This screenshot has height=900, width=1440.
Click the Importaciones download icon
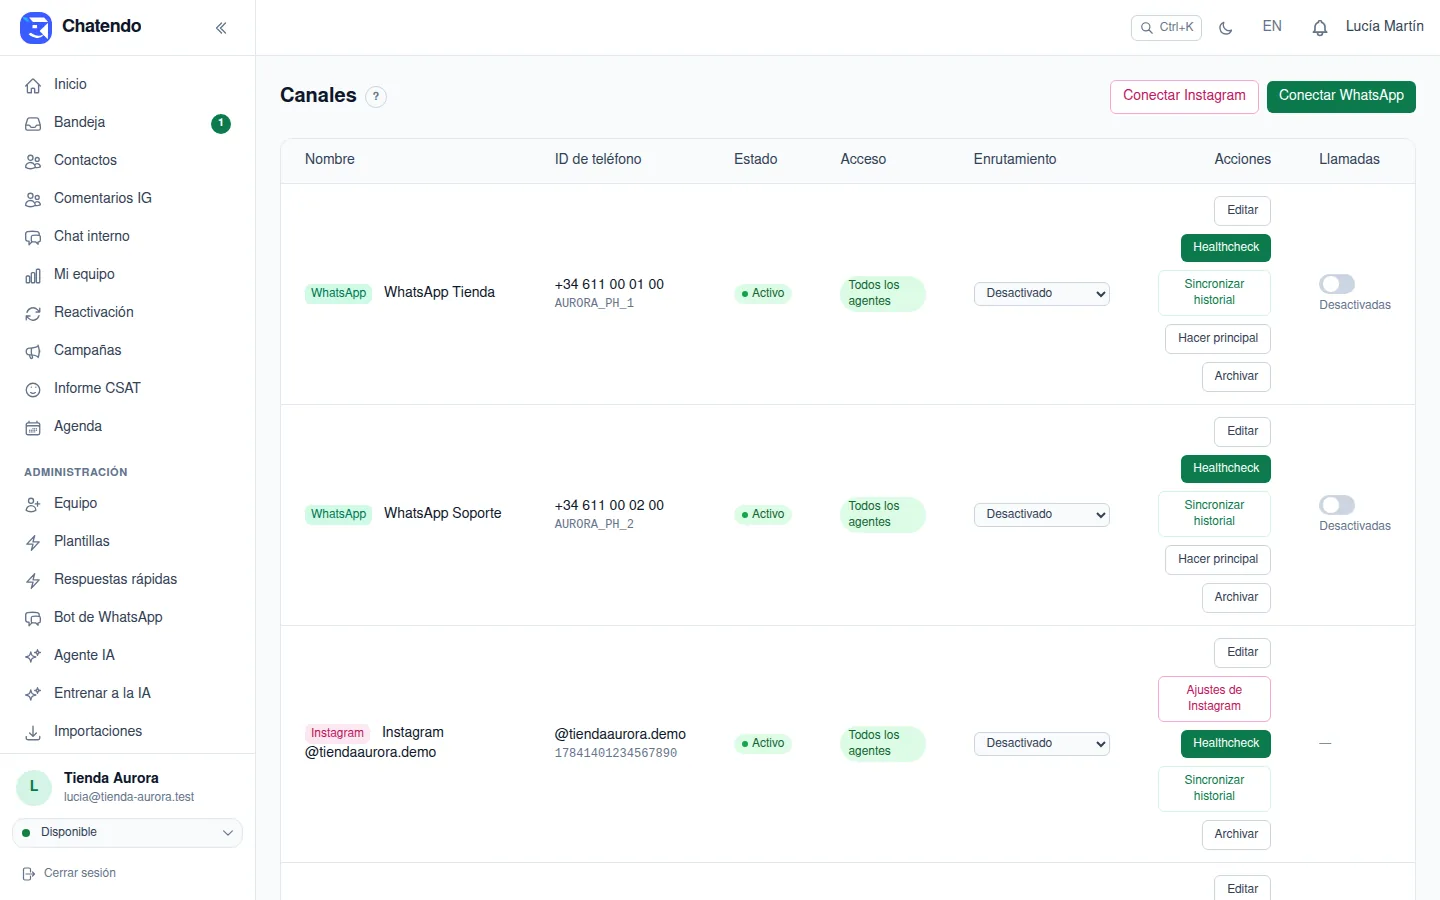(x=33, y=732)
